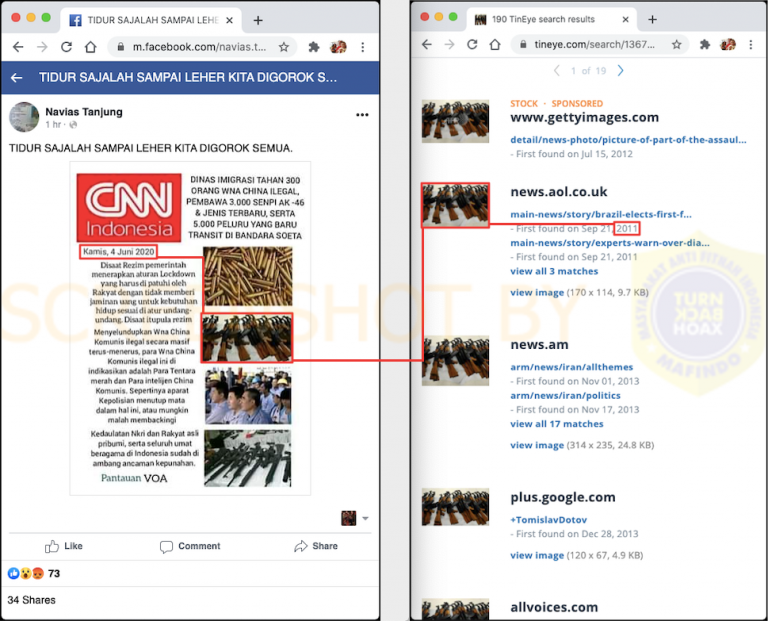Go back in the Facebook browser window
Viewport: 768px width, 621px height.
pos(18,47)
